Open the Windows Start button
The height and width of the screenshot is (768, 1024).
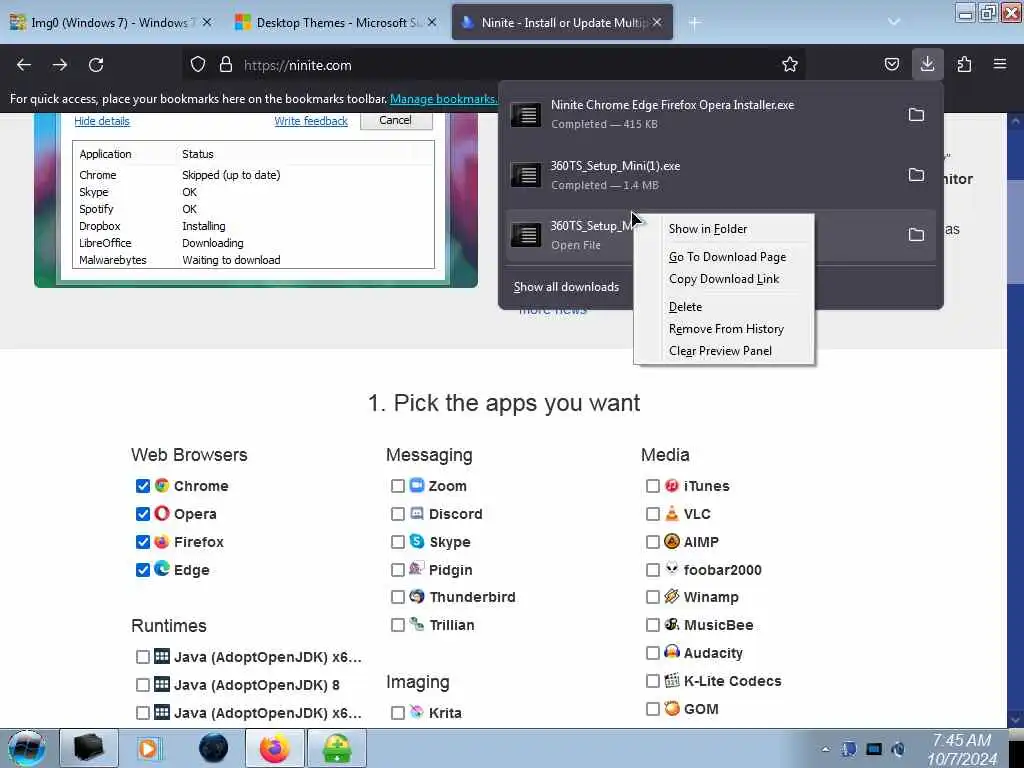(26, 748)
